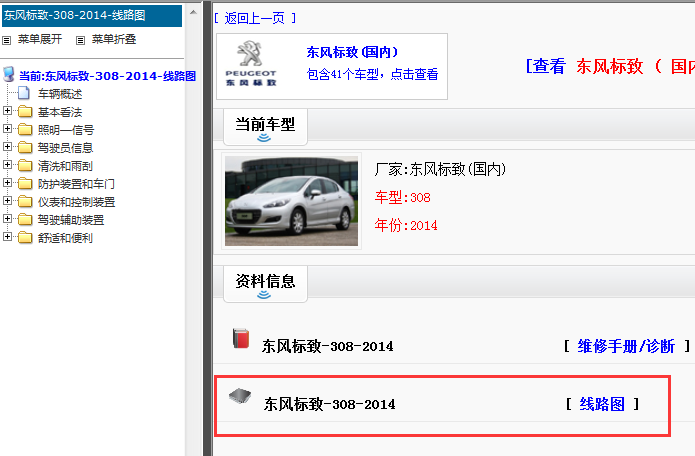Click the folder icon for 防护装置和车门
Screen dimensions: 695x456
pyautogui.click(x=25, y=183)
